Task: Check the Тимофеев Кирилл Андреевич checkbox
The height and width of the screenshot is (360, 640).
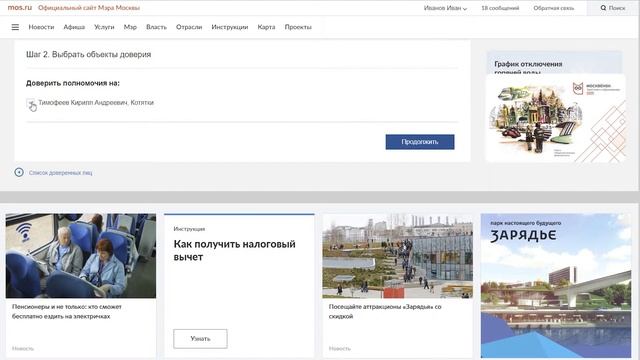Action: pyautogui.click(x=30, y=103)
